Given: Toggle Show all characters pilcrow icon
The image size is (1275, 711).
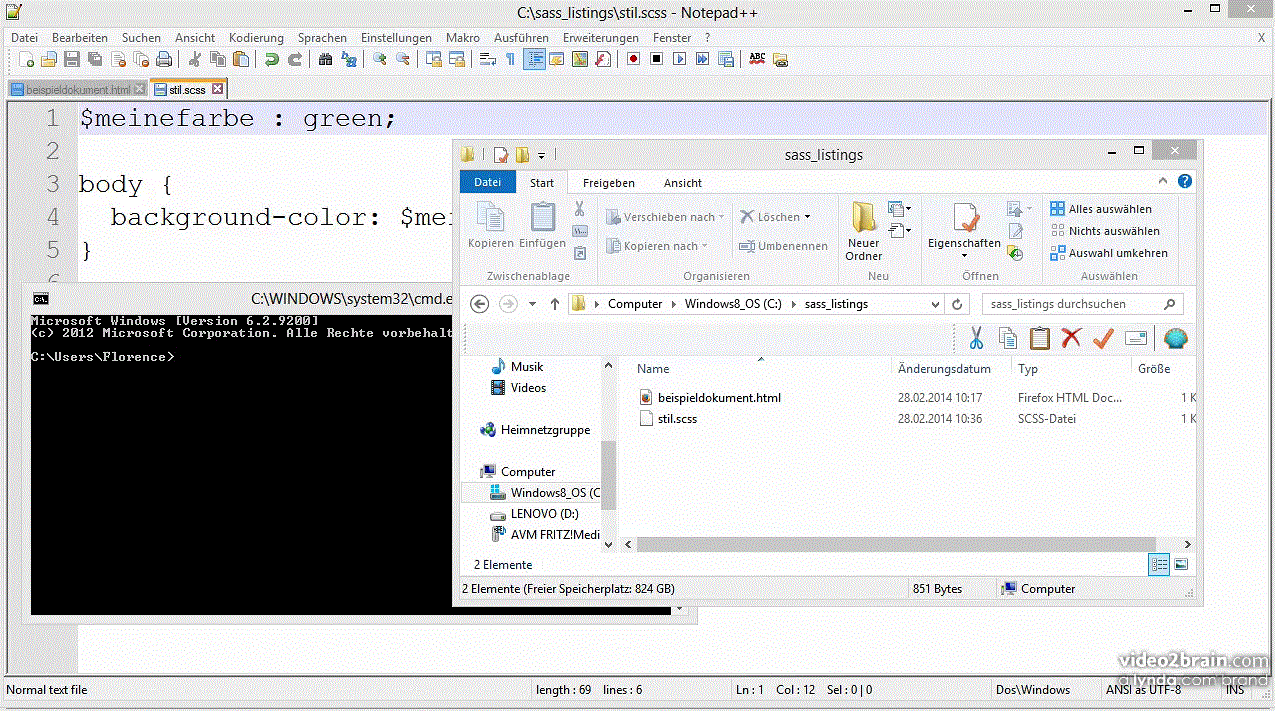Looking at the screenshot, I should (x=511, y=59).
